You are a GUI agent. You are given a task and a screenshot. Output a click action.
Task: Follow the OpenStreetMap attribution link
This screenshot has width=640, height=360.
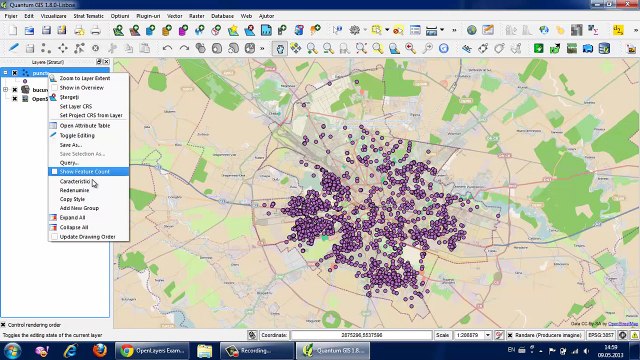(x=623, y=324)
